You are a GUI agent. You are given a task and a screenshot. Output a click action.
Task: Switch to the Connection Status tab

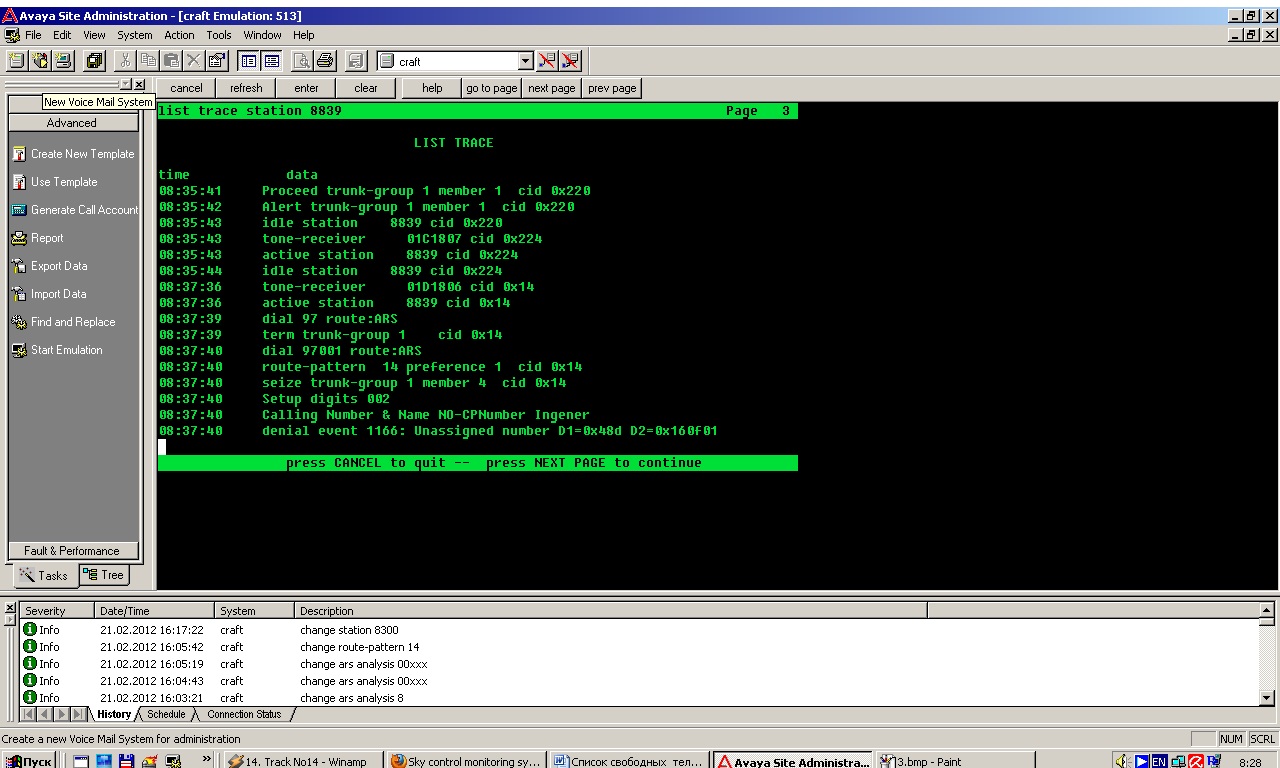point(244,714)
